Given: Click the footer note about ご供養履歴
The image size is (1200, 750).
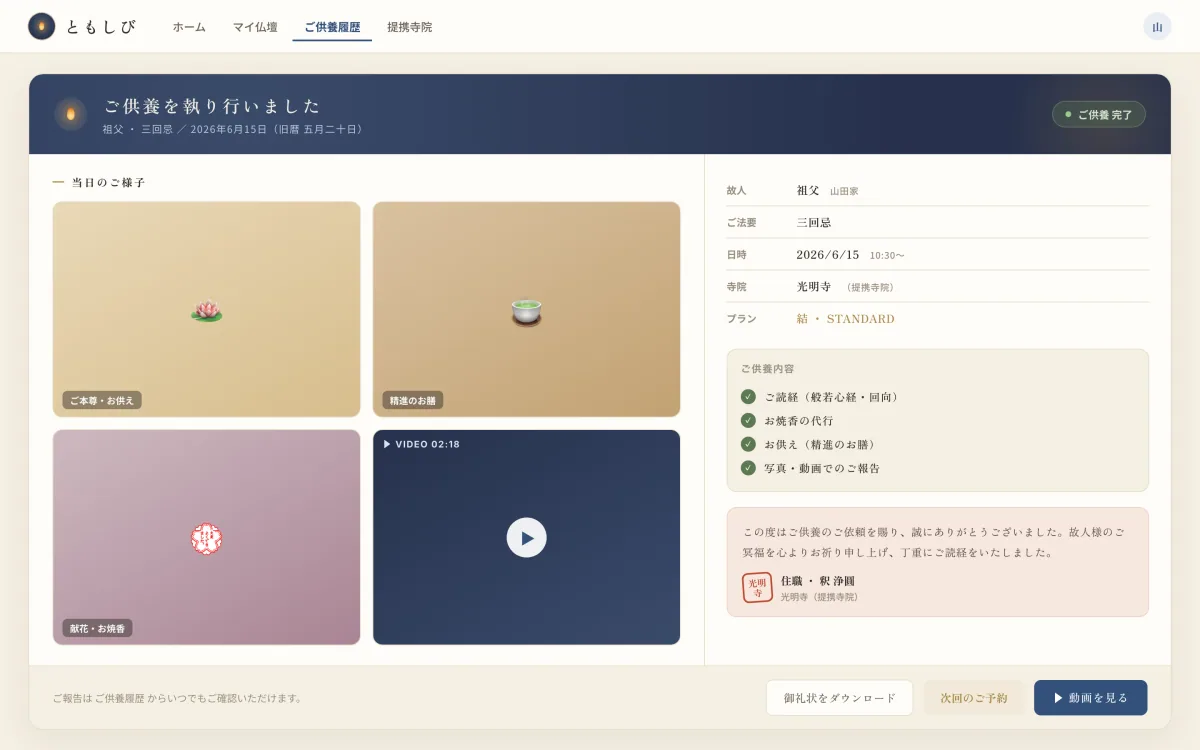Looking at the screenshot, I should [x=179, y=698].
